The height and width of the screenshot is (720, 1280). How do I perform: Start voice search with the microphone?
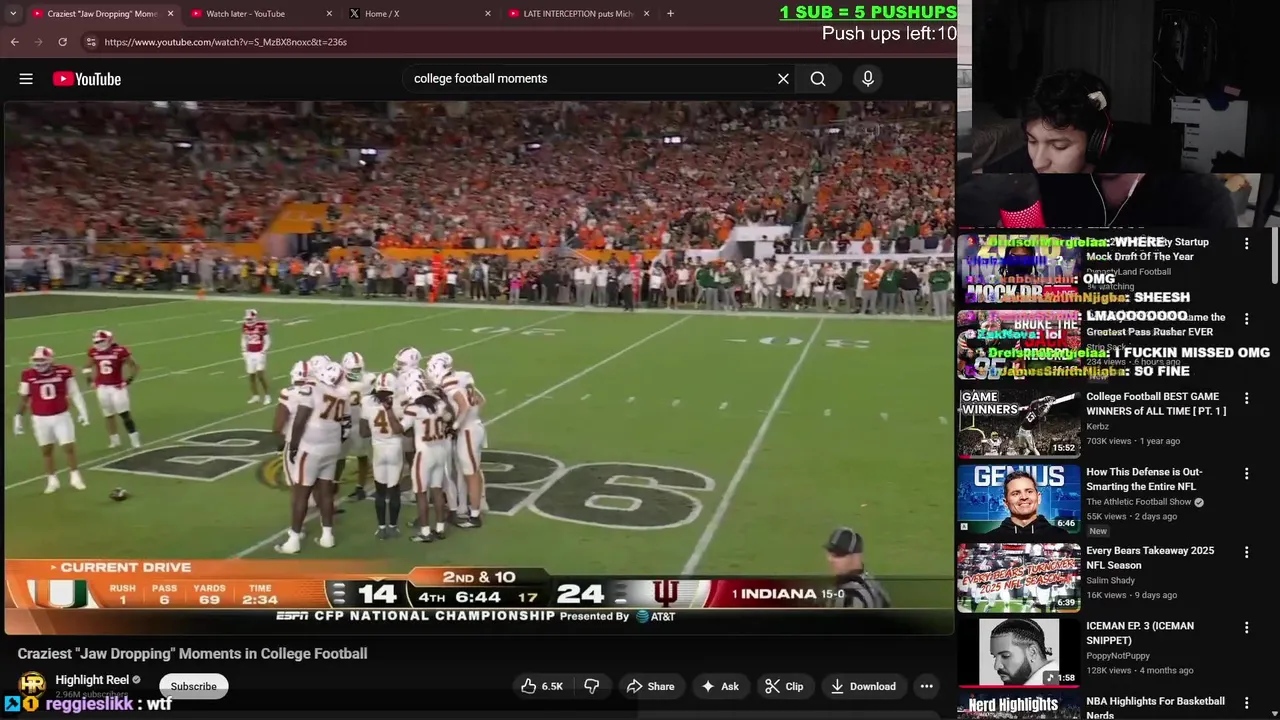[868, 79]
